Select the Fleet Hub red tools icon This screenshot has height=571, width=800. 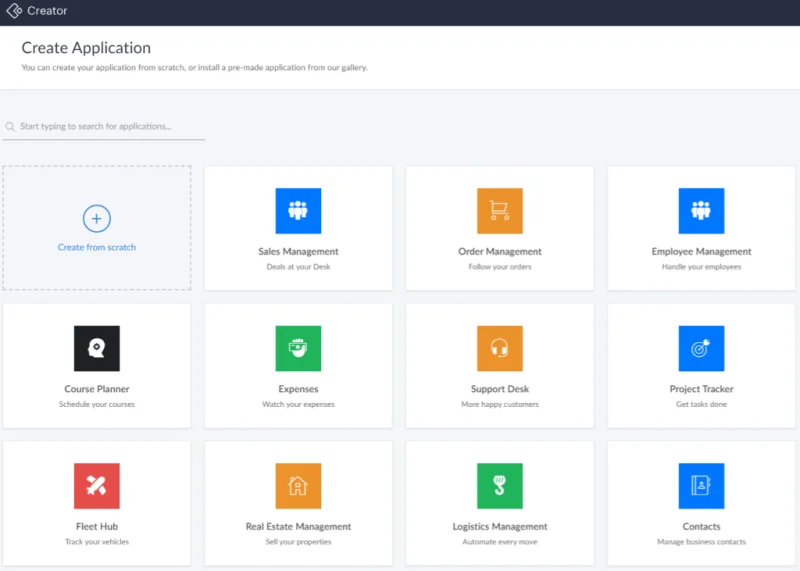[97, 486]
